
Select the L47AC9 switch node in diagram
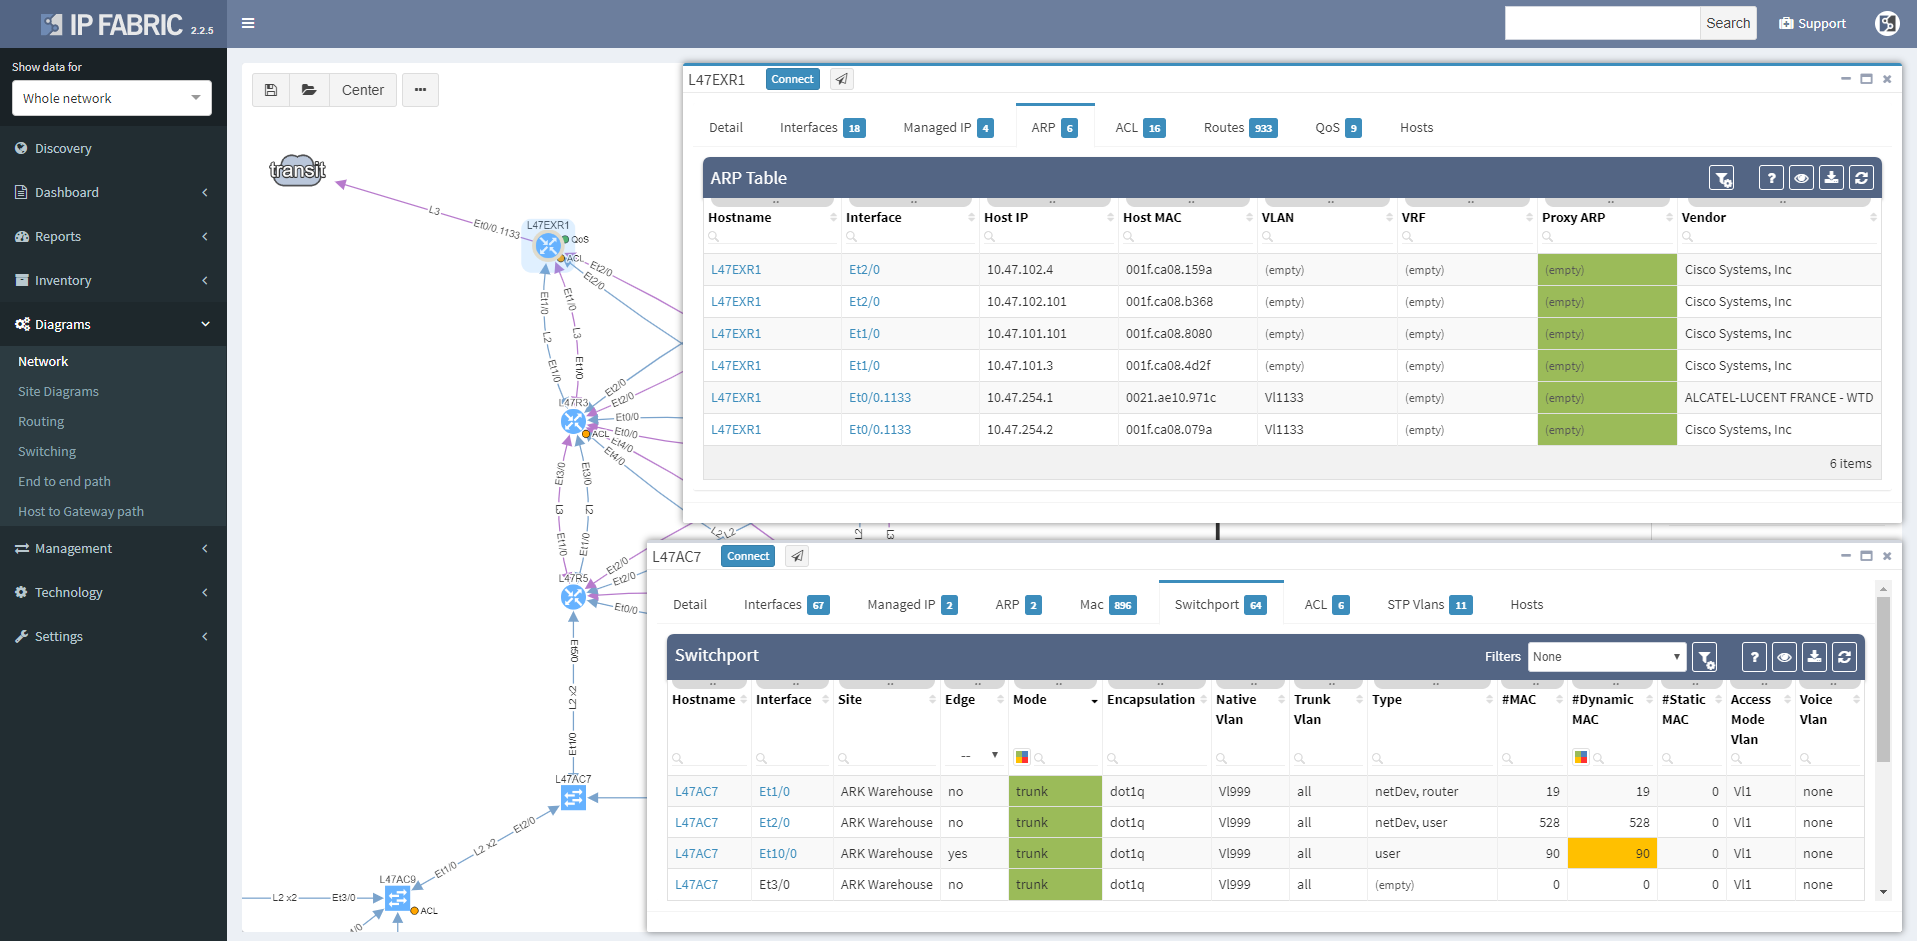398,899
